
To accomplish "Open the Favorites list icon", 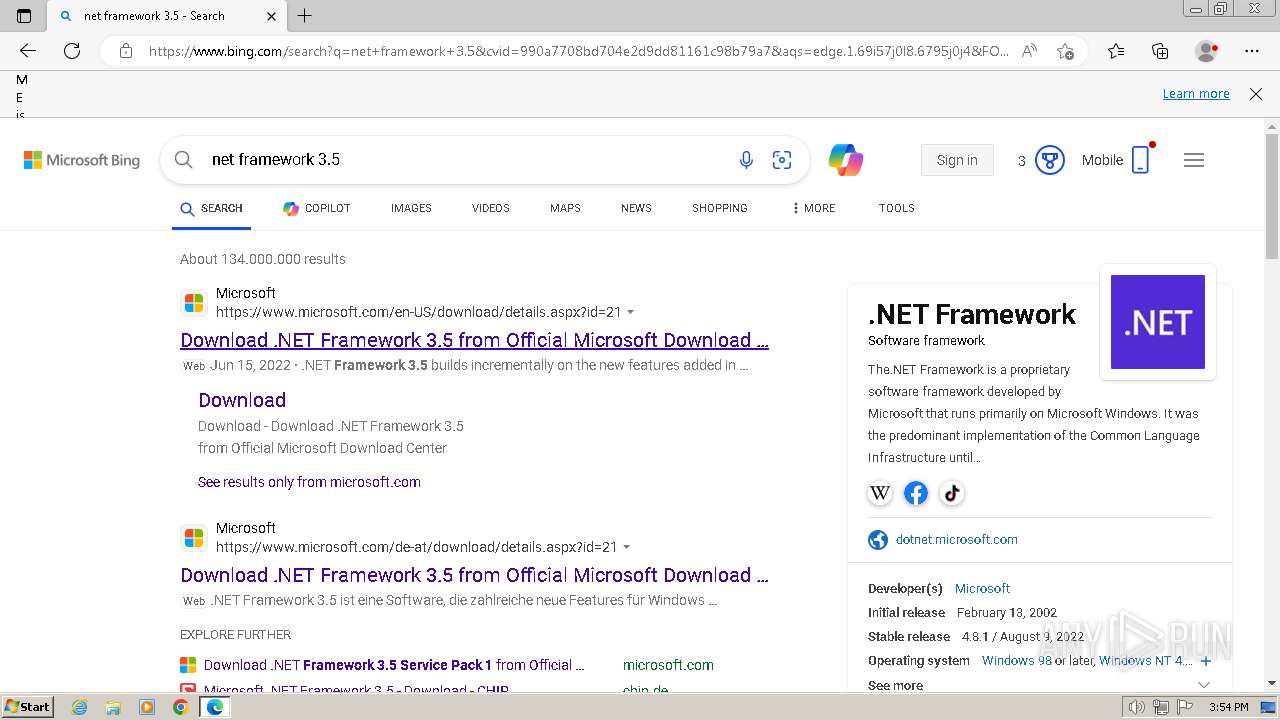I will [1116, 51].
